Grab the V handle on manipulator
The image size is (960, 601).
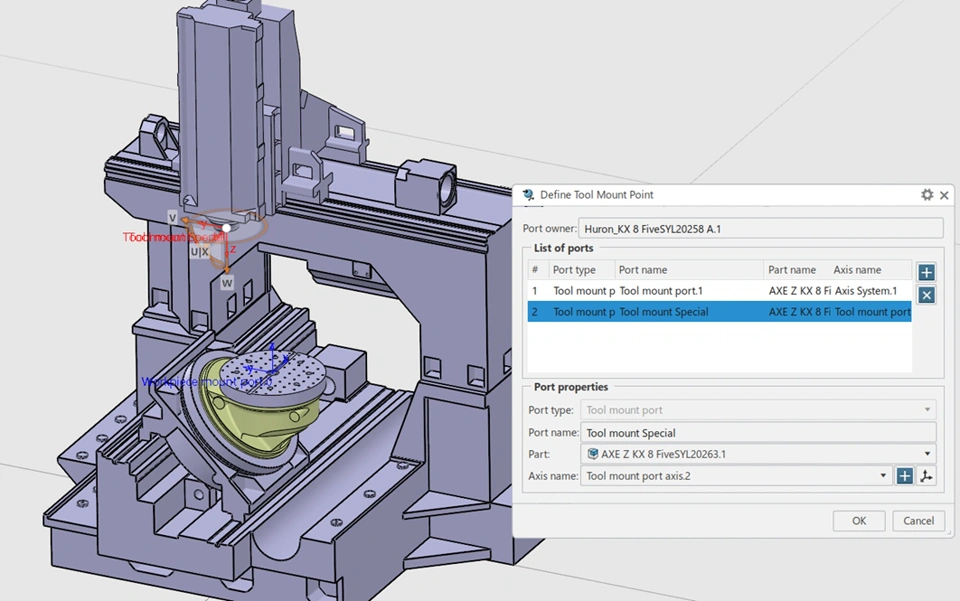172,218
